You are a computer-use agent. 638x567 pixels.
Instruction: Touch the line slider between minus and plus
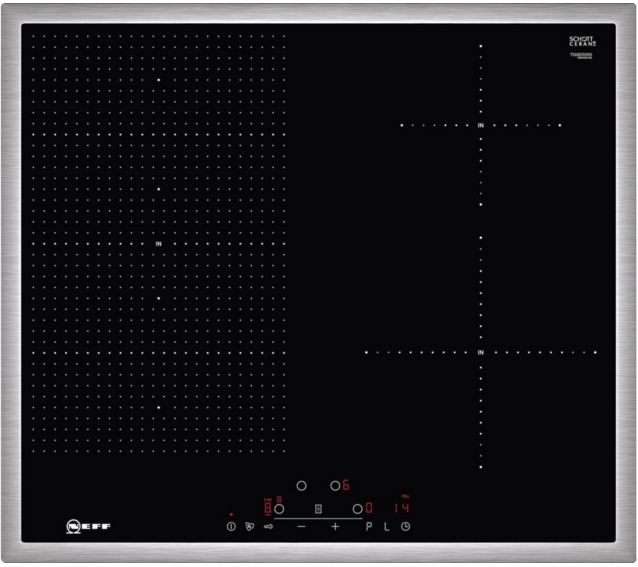(x=318, y=518)
